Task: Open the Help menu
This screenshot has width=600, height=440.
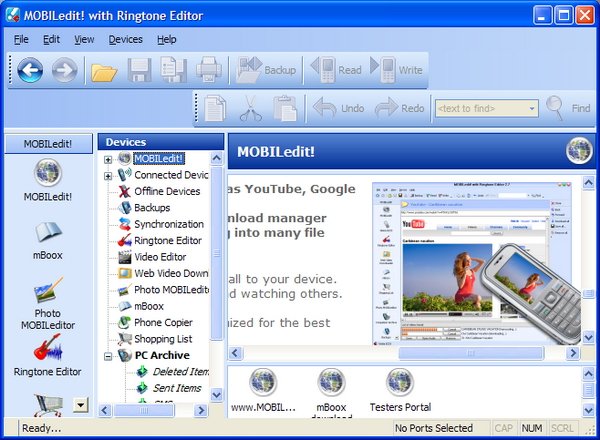Action: pos(166,39)
